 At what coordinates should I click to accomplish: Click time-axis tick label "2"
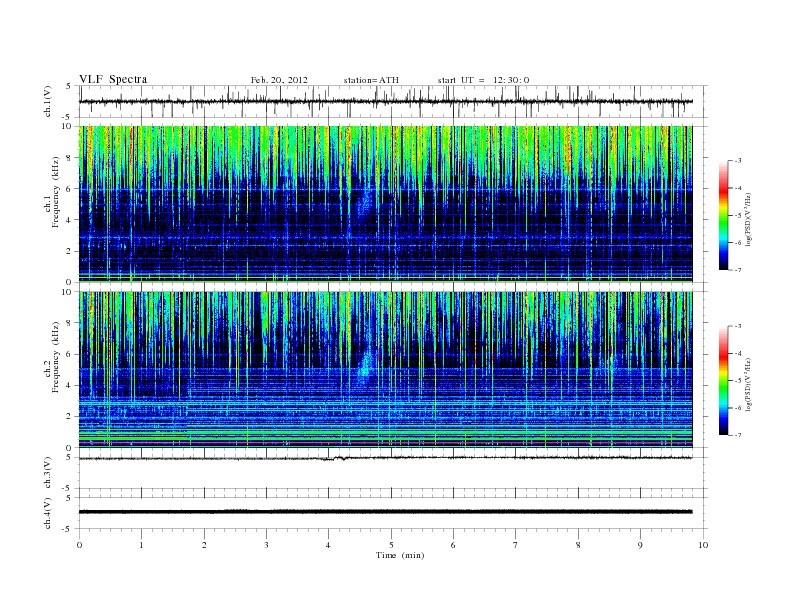(204, 545)
